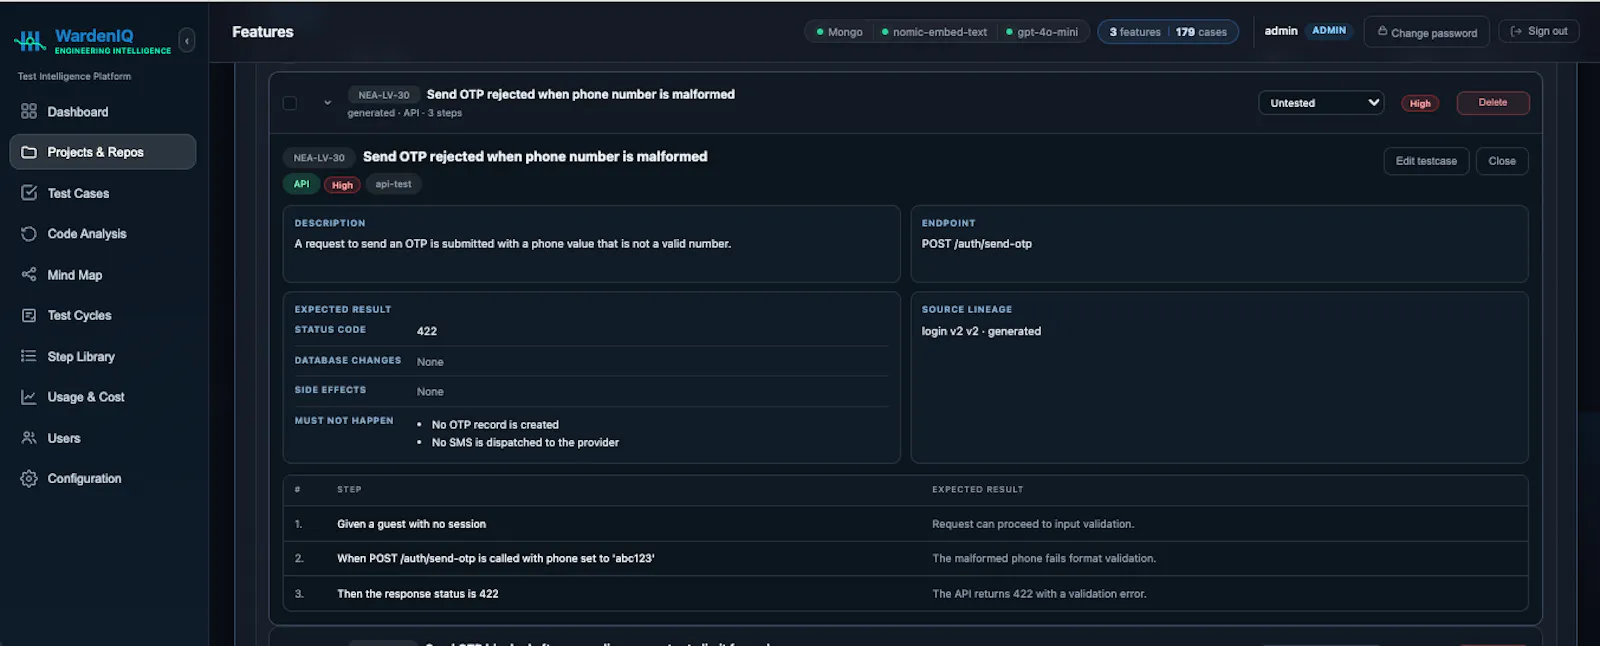Click step 'Then the response status is 422'

coord(418,594)
